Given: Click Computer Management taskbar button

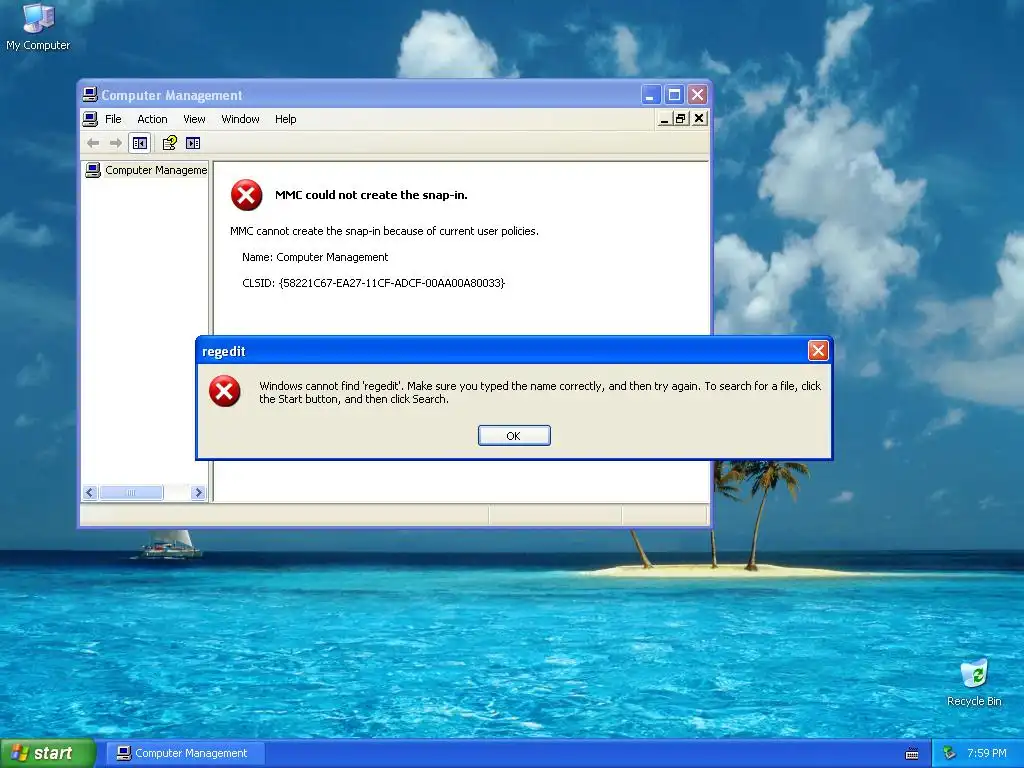Looking at the screenshot, I should (x=185, y=753).
